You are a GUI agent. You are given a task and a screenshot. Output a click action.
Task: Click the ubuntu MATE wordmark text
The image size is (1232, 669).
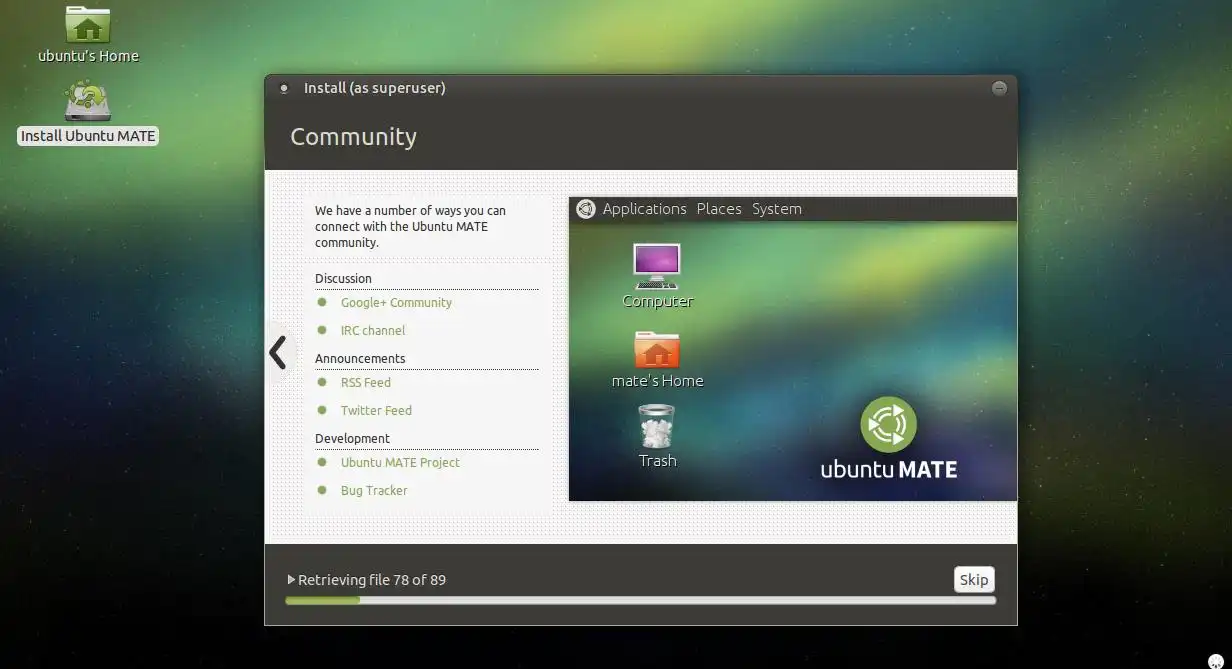tap(888, 469)
